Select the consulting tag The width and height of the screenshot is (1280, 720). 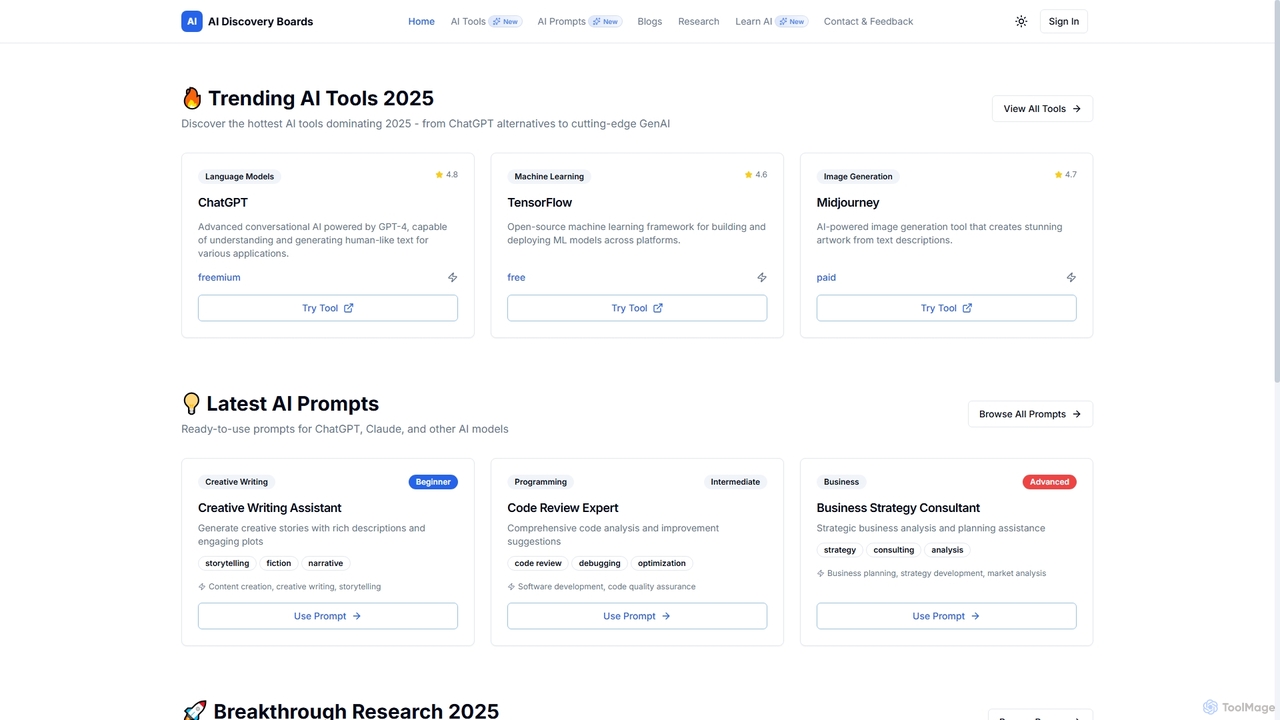pyautogui.click(x=894, y=550)
